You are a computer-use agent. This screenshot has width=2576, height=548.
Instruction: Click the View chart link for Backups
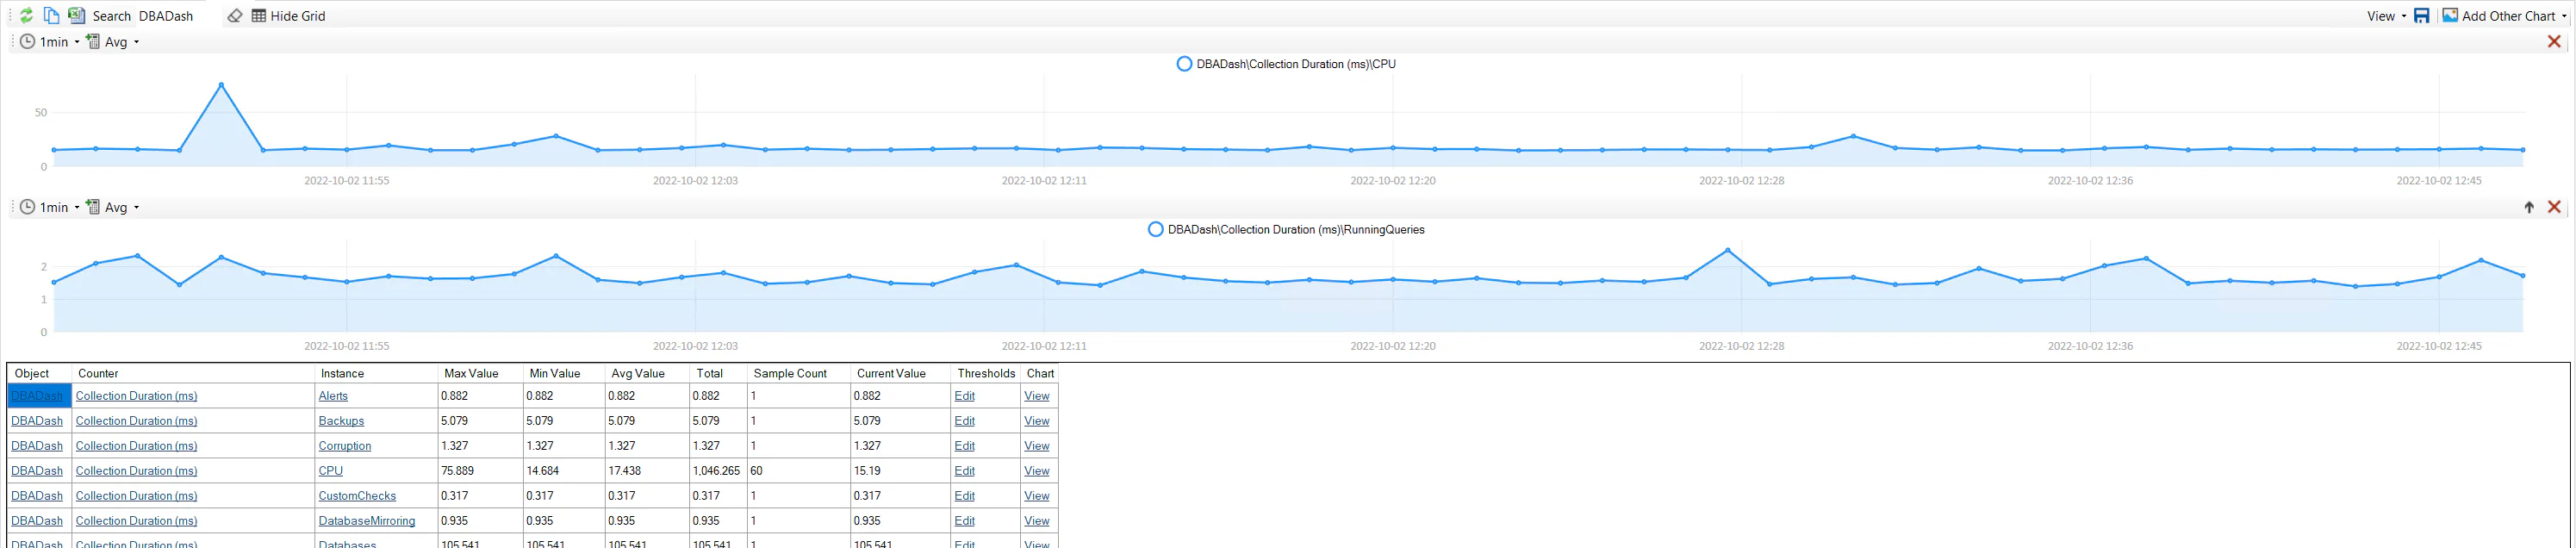point(1036,421)
